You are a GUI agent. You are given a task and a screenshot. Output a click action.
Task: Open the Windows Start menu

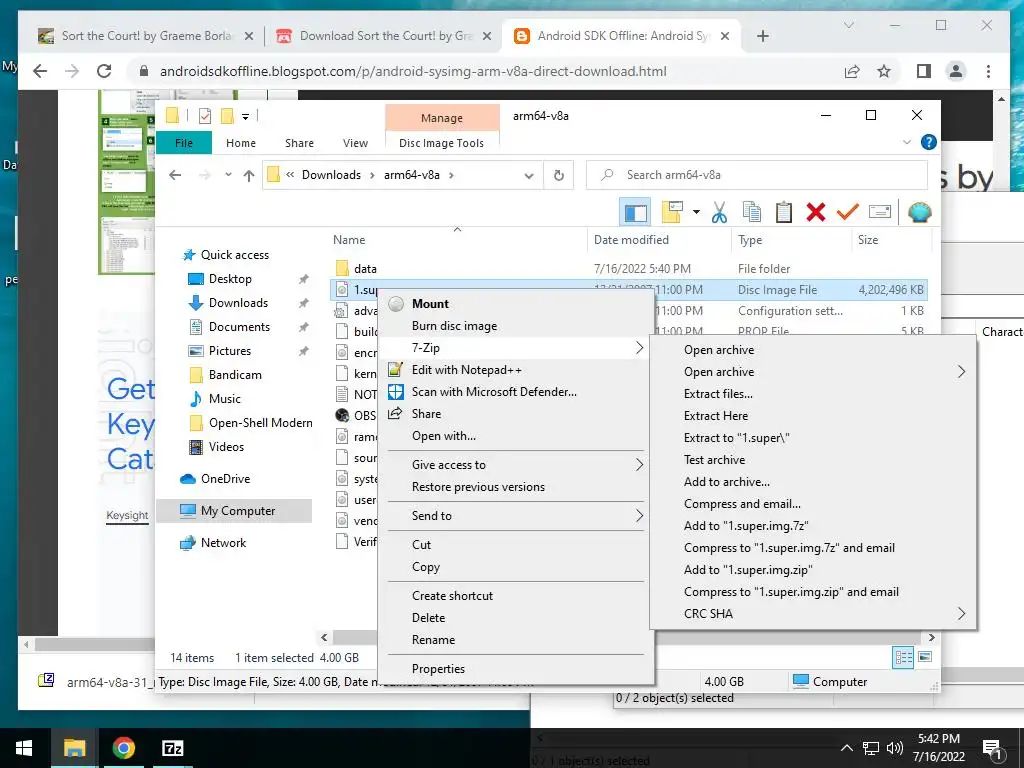(24, 748)
